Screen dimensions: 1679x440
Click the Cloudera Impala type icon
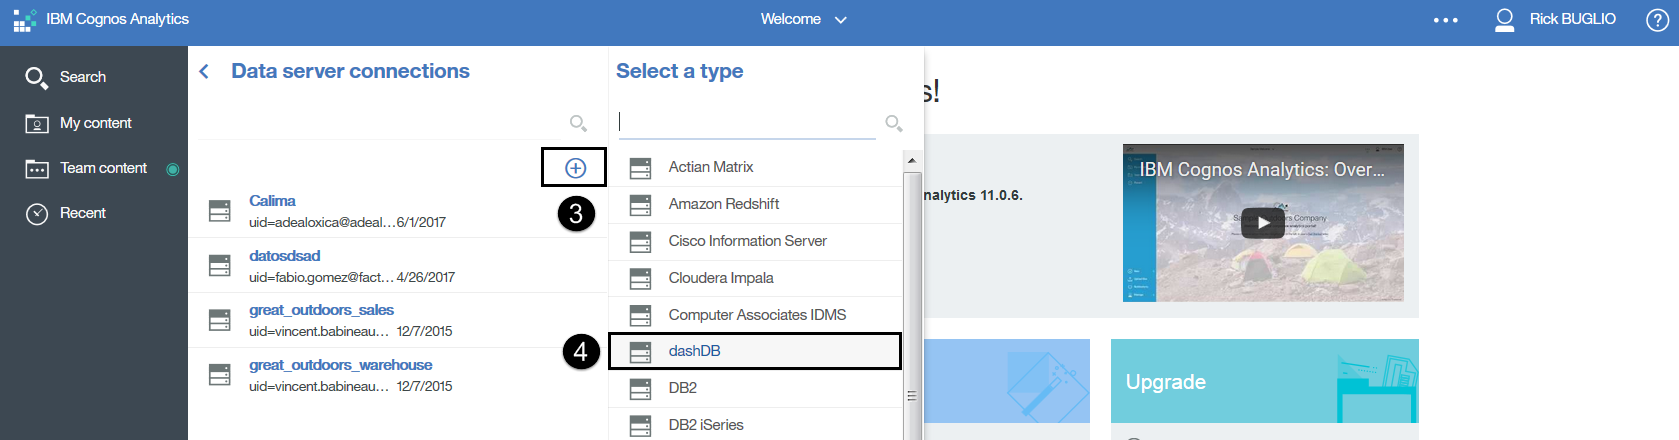click(x=640, y=279)
